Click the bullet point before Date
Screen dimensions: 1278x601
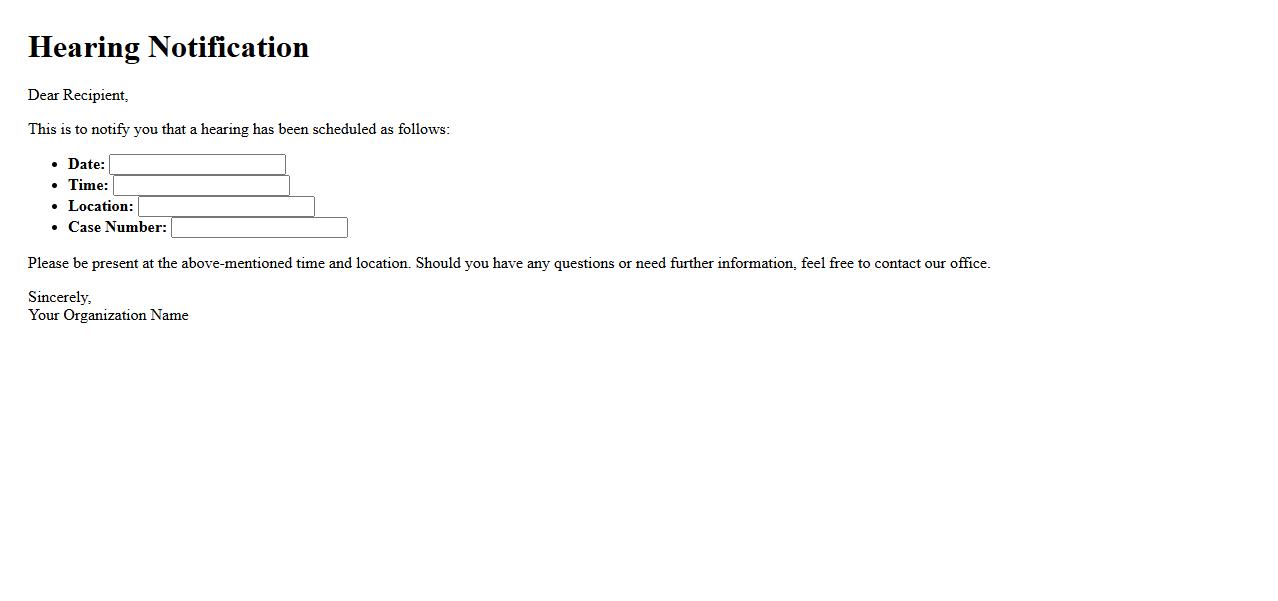54,165
